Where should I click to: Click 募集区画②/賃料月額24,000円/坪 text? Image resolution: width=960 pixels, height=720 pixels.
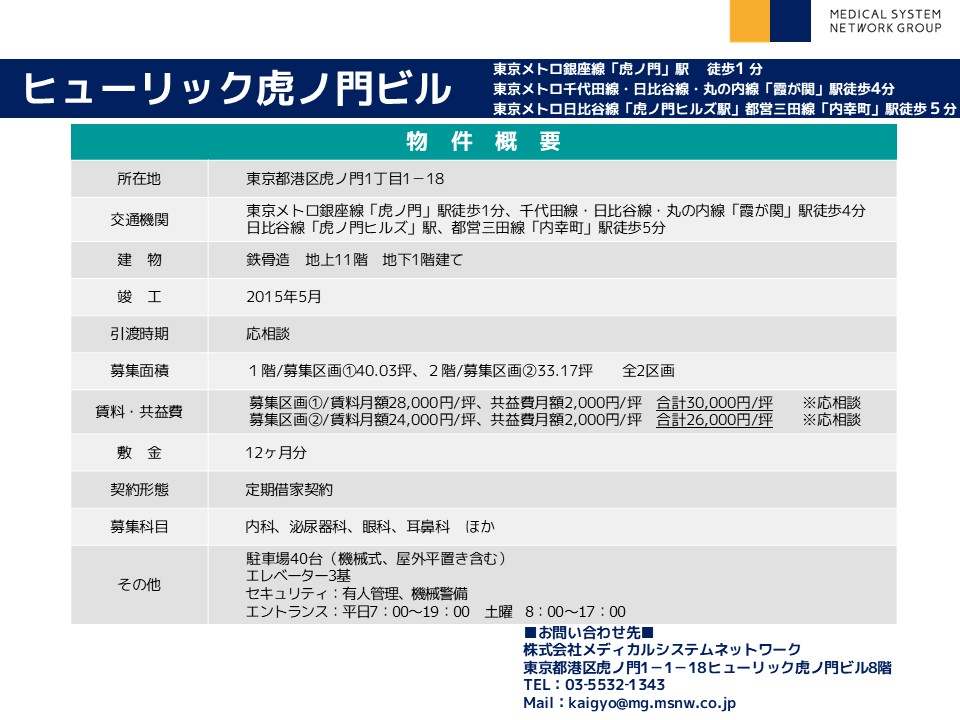point(362,421)
